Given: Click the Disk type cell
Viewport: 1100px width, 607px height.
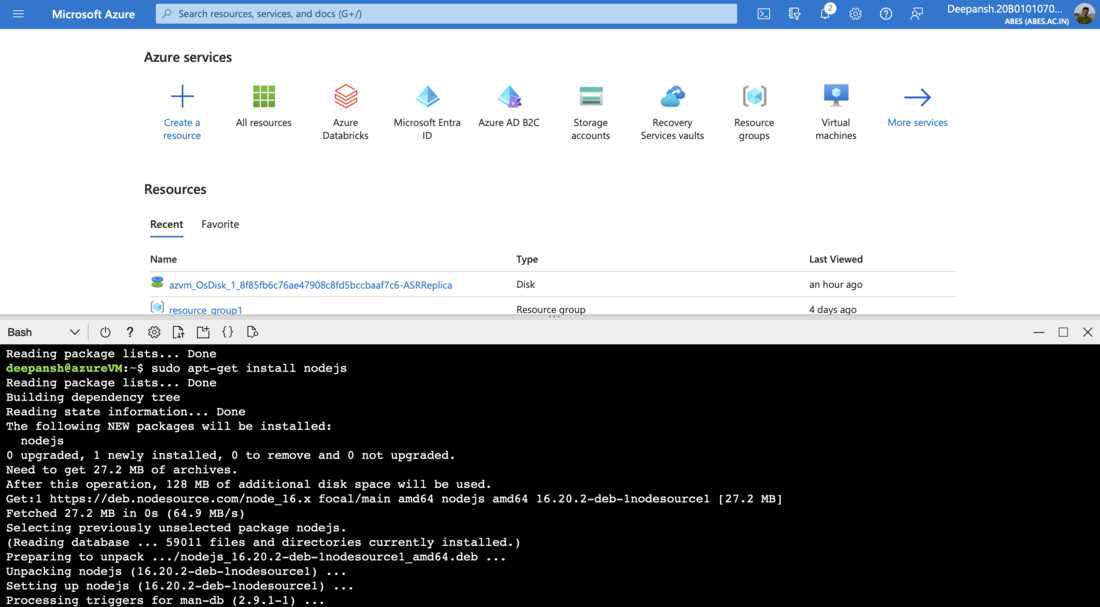Looking at the screenshot, I should click(x=525, y=284).
